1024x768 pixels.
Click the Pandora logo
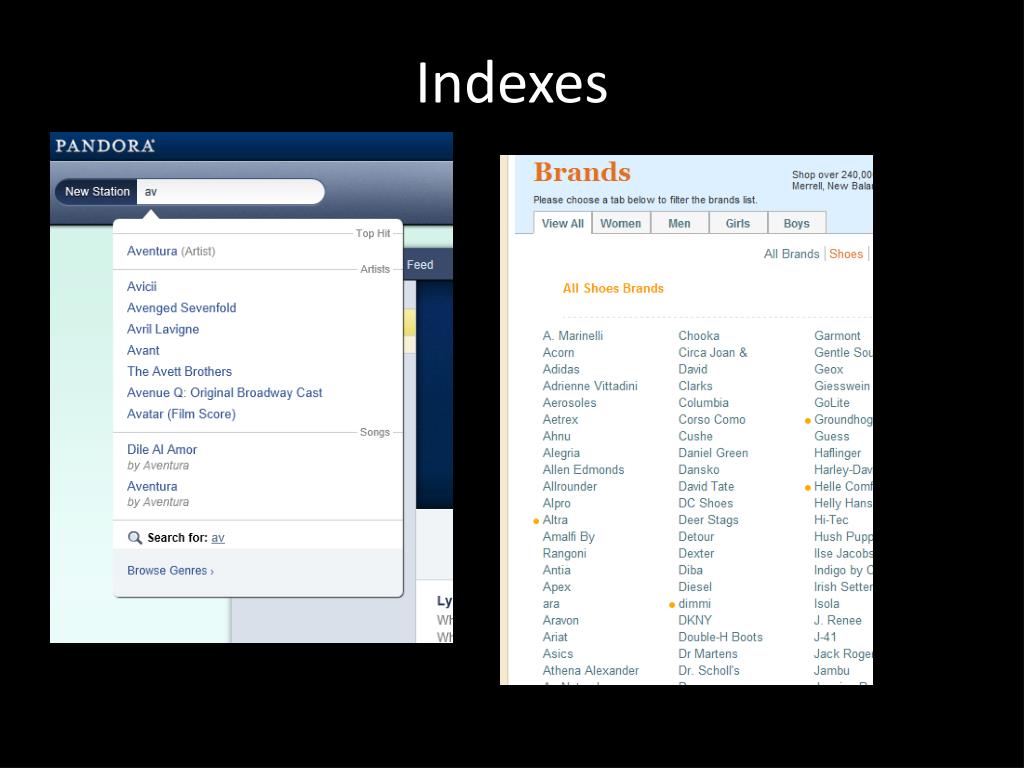(105, 146)
